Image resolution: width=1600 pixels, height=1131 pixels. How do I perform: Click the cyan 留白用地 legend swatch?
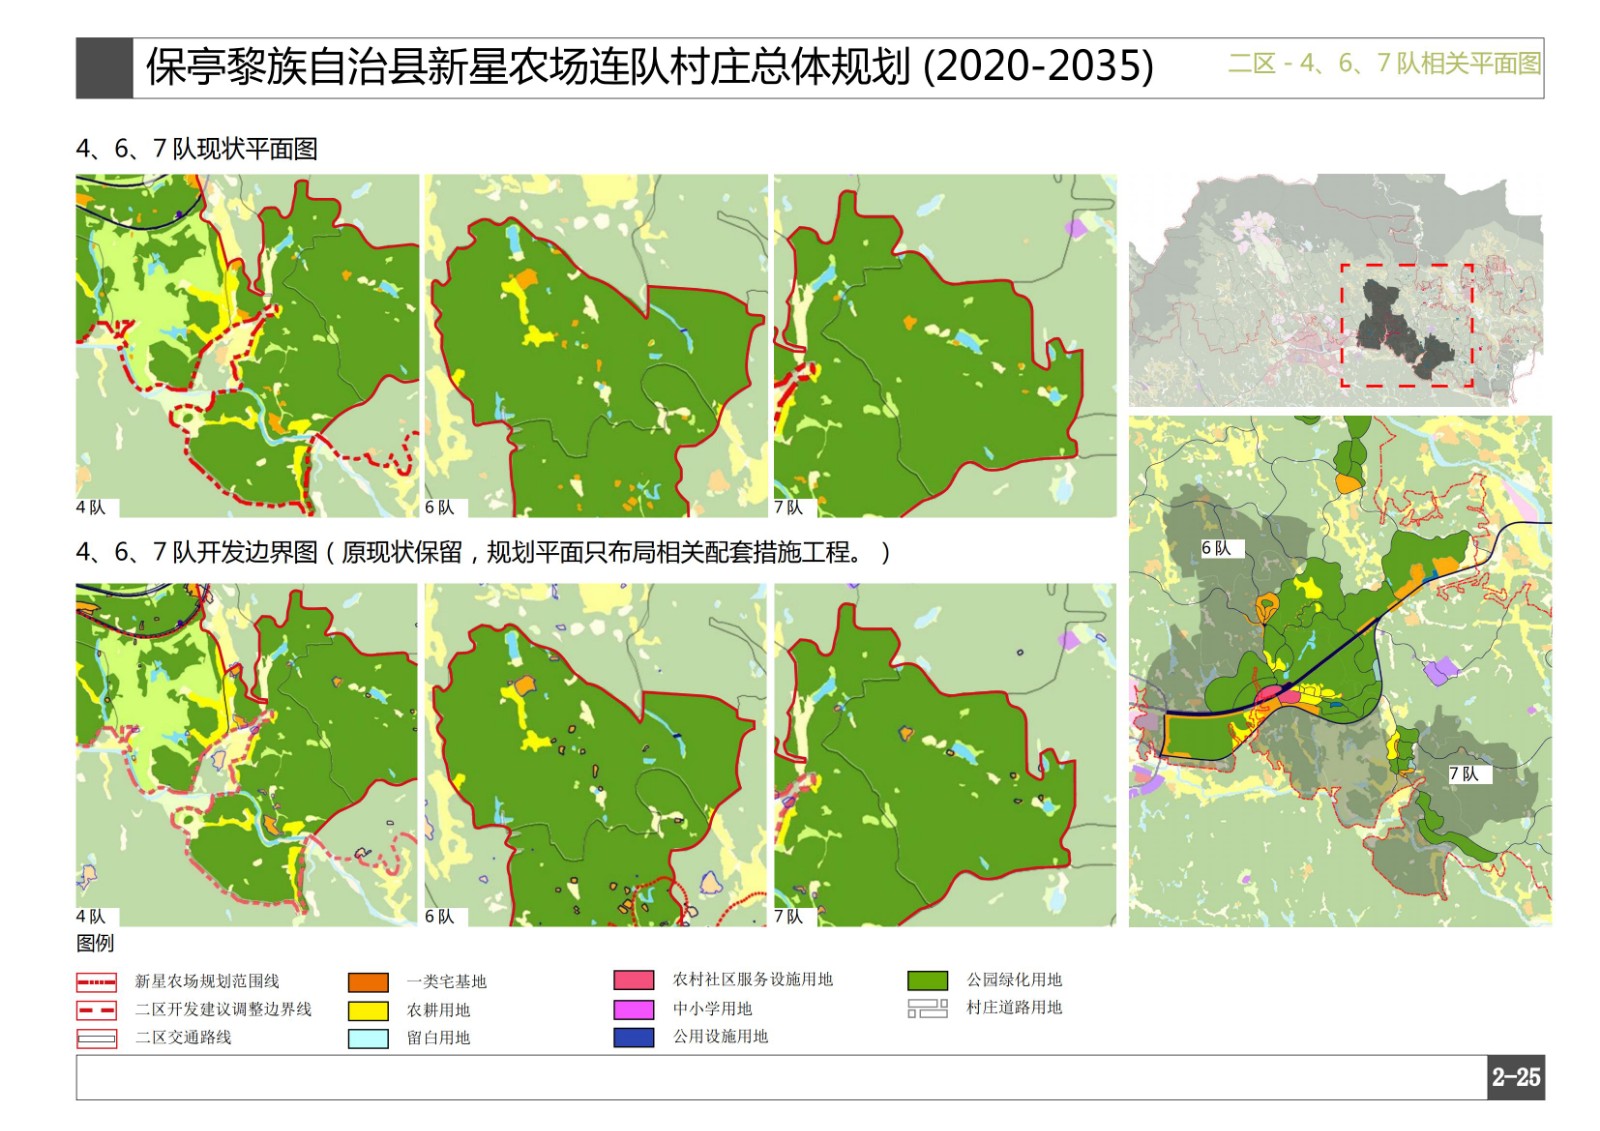(x=368, y=1038)
